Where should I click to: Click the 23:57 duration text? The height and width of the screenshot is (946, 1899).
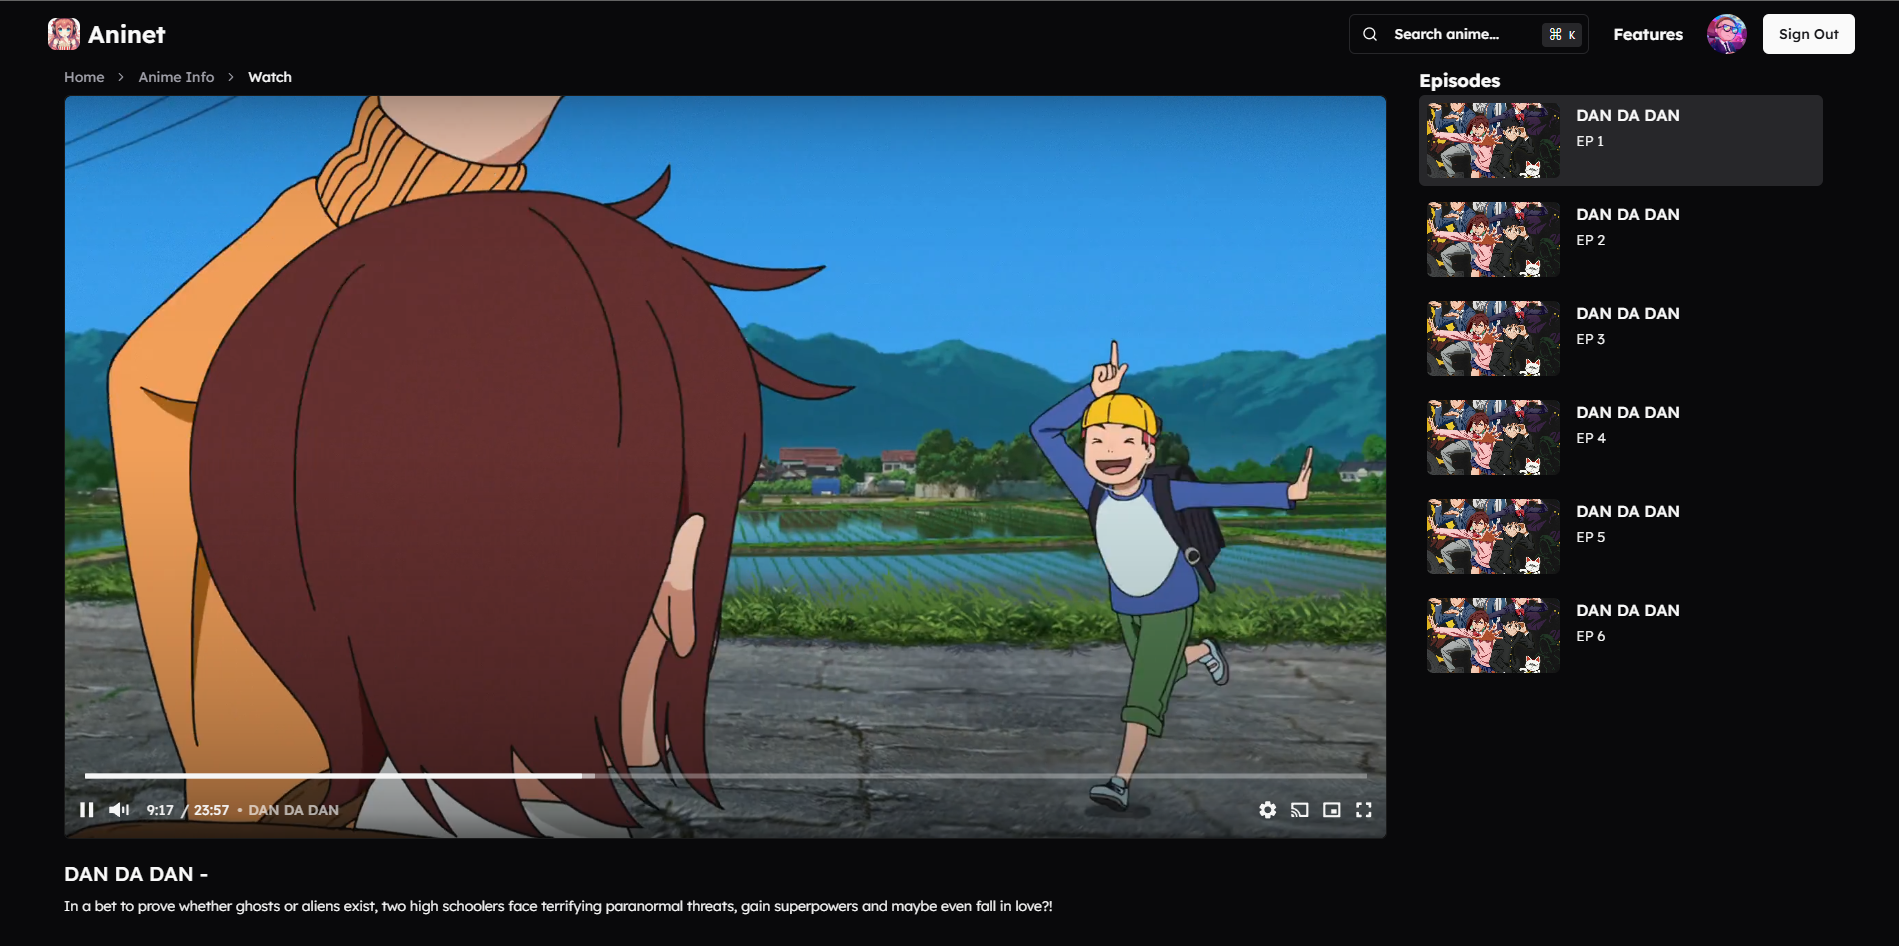coord(211,810)
